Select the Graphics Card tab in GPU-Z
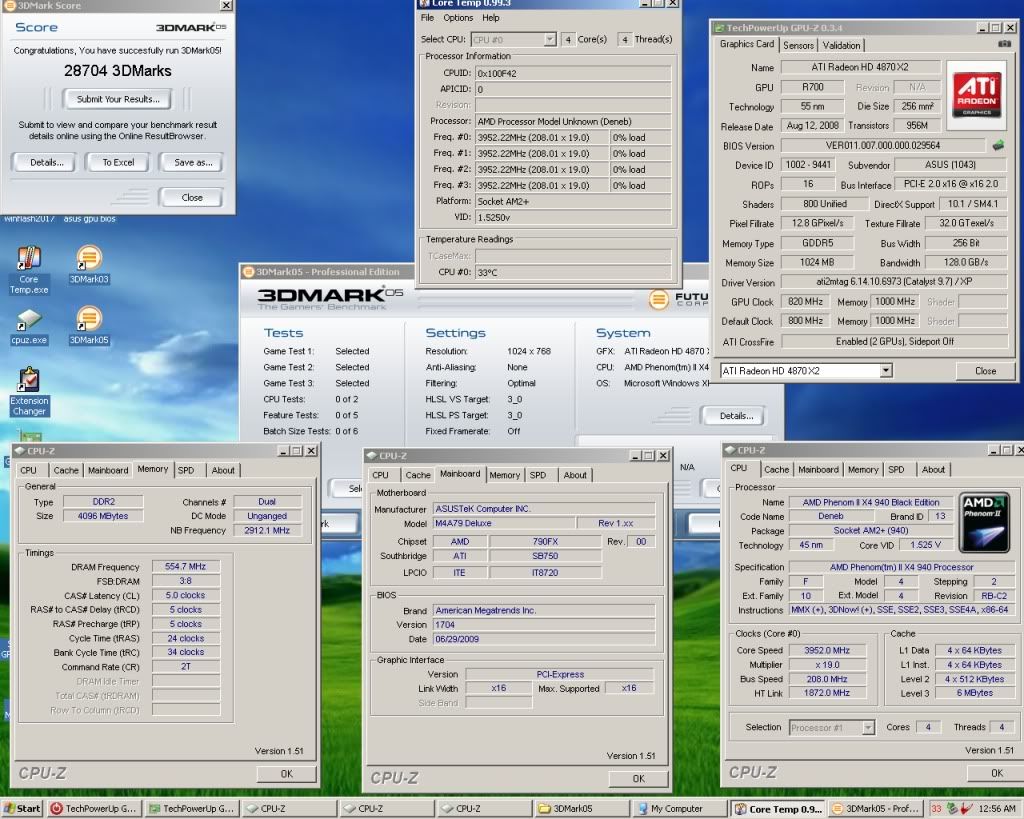 746,44
